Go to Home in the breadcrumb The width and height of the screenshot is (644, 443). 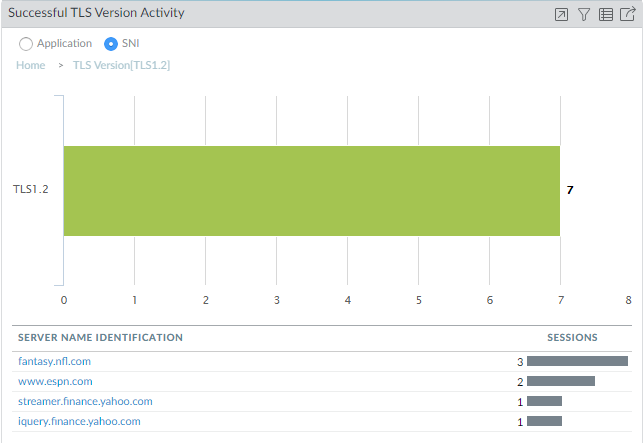[x=31, y=65]
